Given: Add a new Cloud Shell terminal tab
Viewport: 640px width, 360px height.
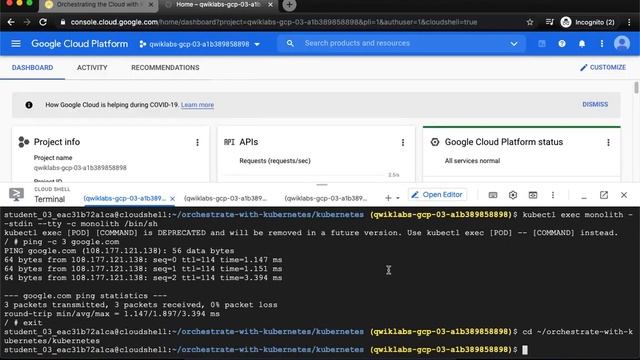Looking at the screenshot, I should 388,198.
